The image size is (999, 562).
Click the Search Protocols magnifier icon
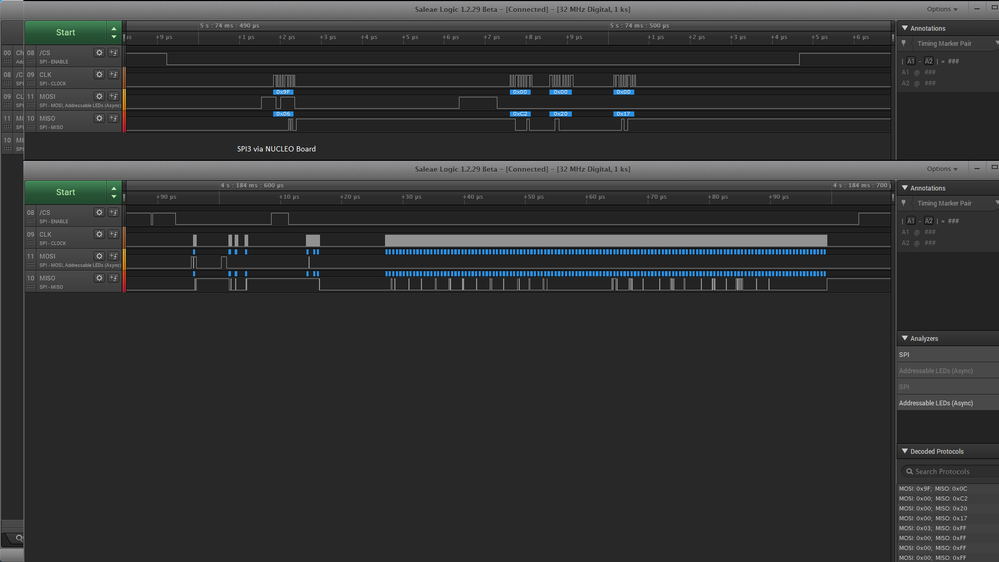(x=909, y=472)
